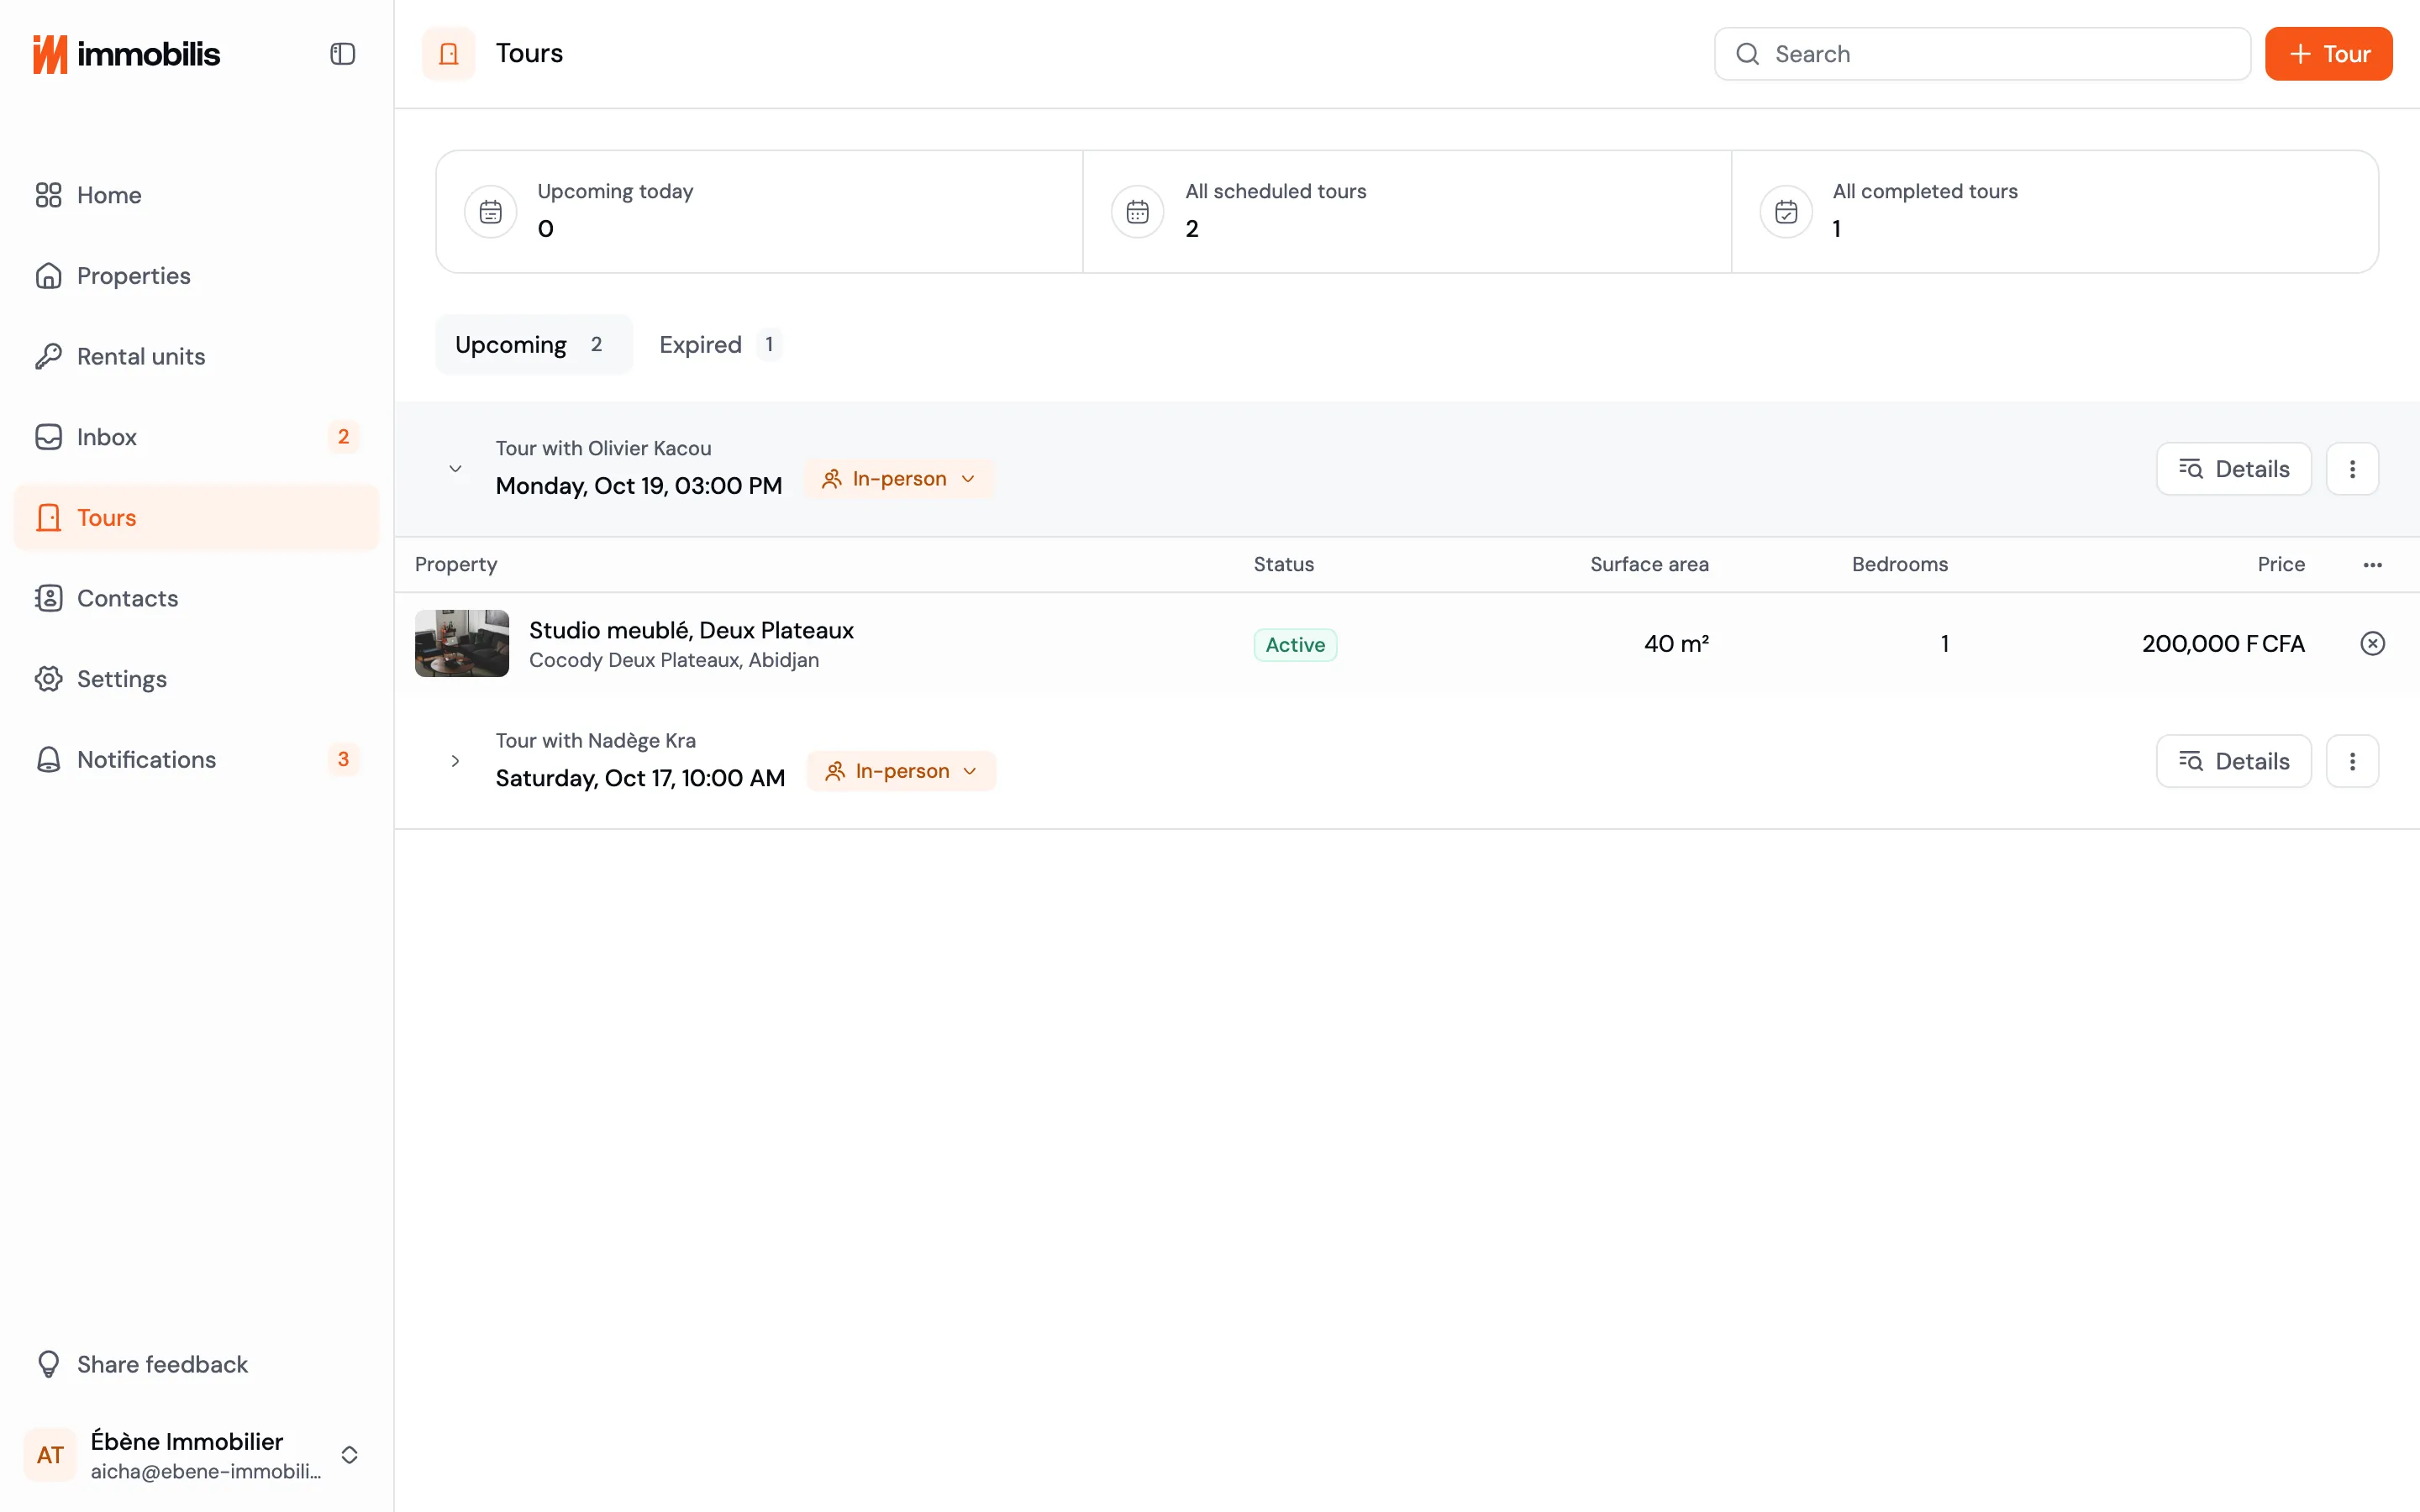Open In-person dropdown for Olivier Kacou tour
The image size is (2420, 1512).
(898, 479)
